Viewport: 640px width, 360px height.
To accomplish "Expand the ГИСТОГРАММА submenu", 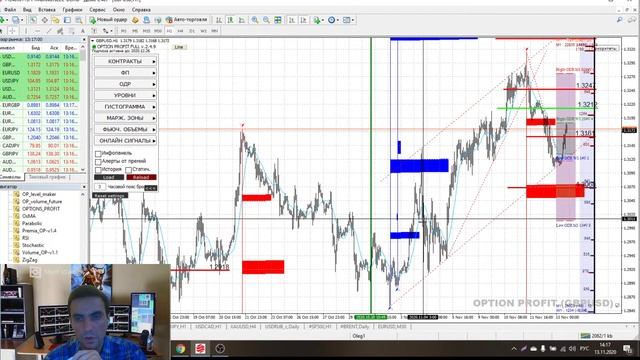I will tap(125, 107).
